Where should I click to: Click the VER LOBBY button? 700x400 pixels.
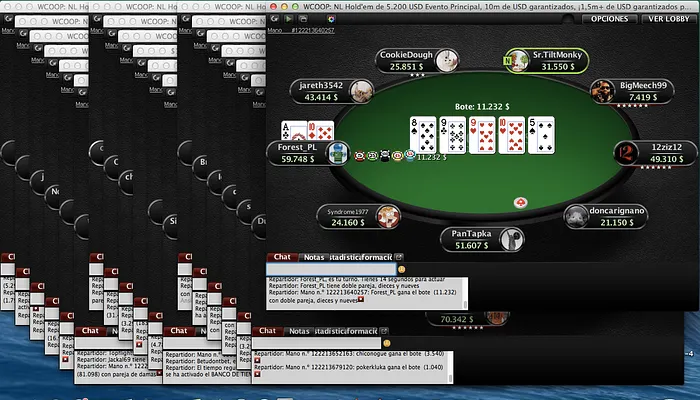point(669,19)
